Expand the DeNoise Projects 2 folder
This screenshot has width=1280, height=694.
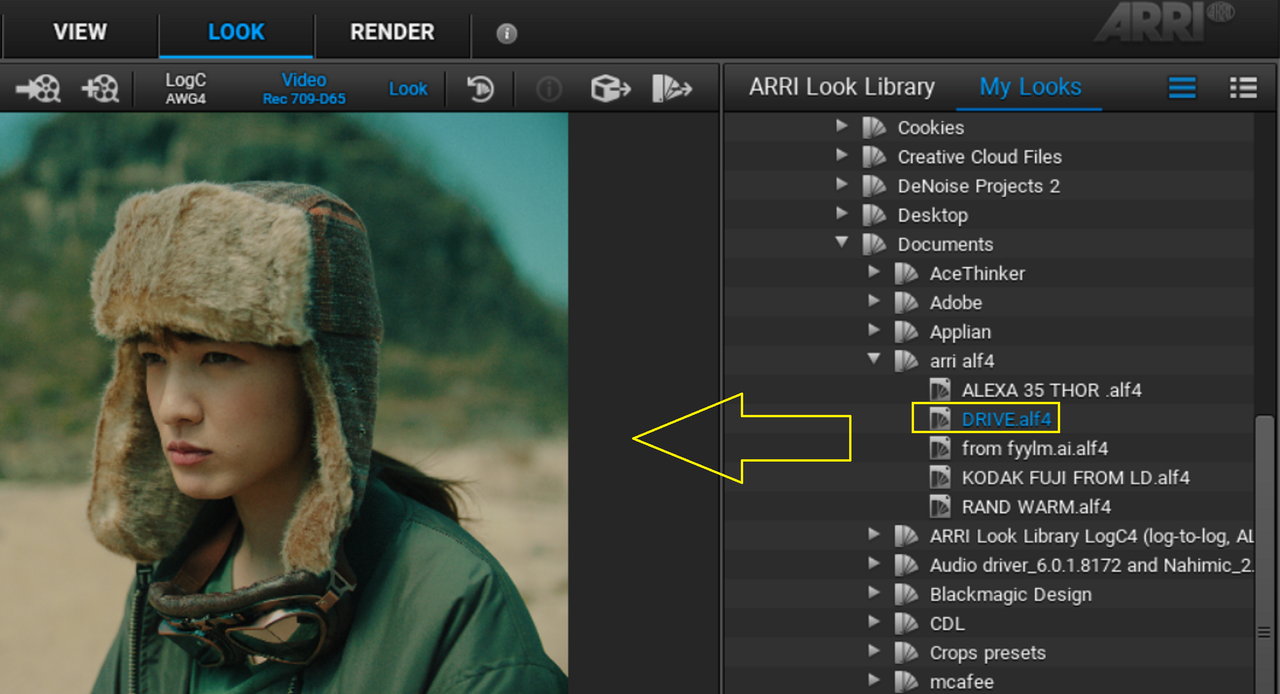pos(842,185)
